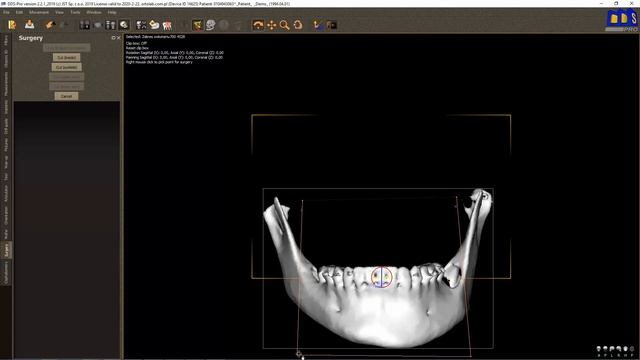Screen dimensions: 640x360
Task: Switch to the Surgery side tab
Action: click(6, 250)
